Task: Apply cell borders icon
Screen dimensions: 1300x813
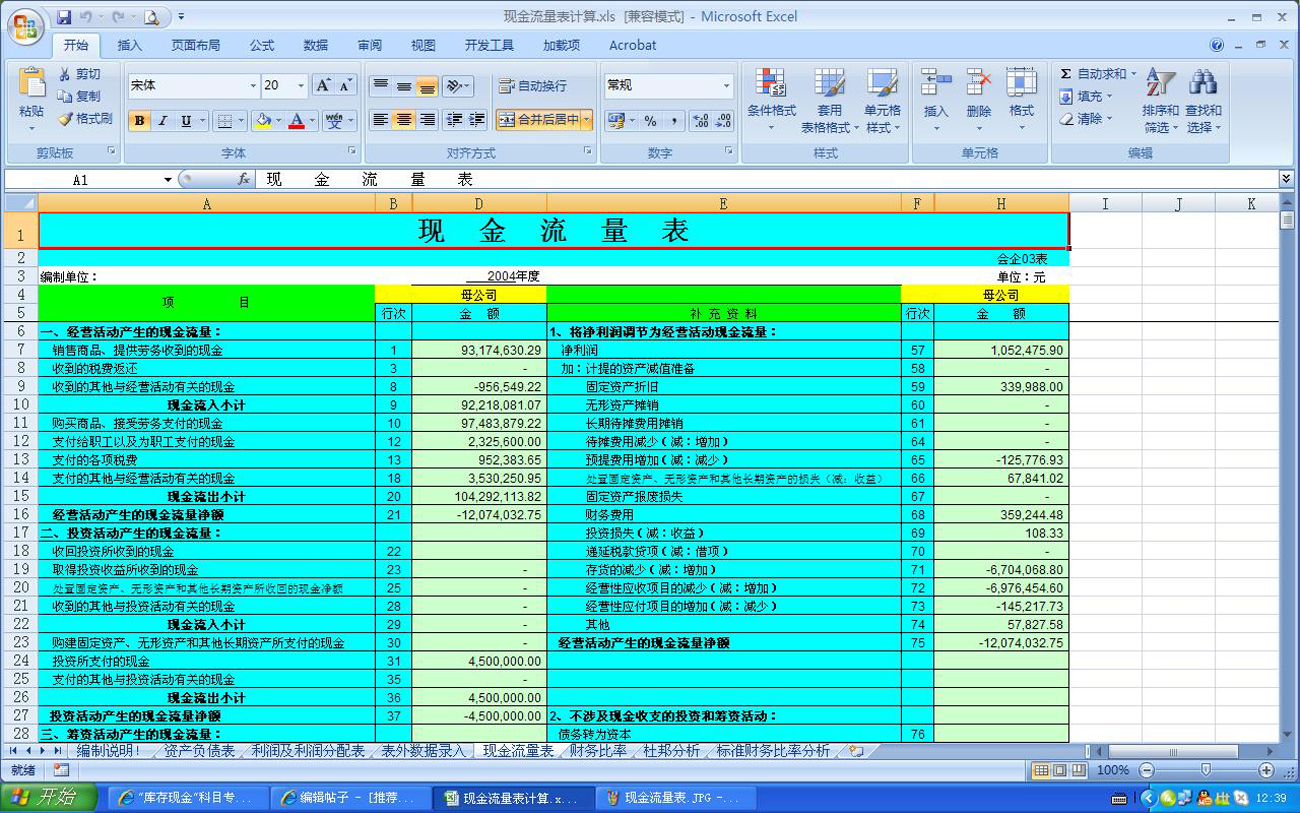Action: [225, 121]
